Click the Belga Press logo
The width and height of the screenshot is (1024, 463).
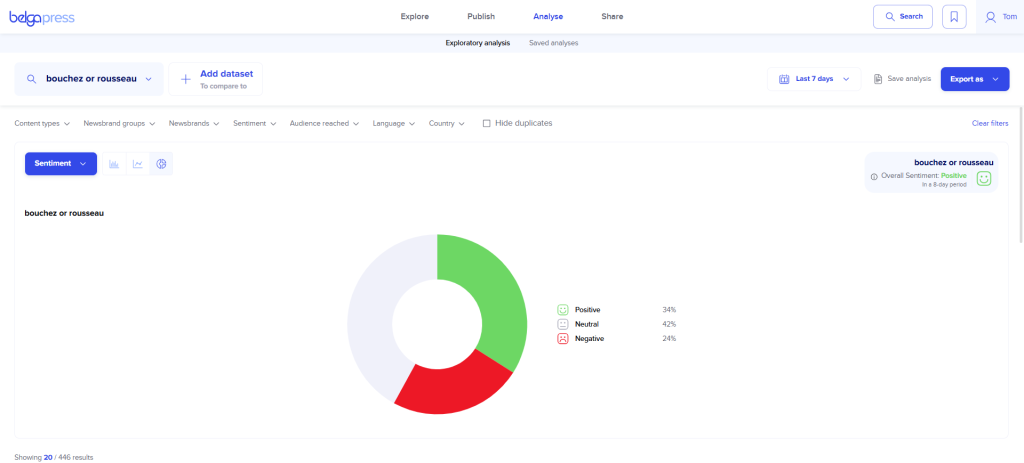[42, 17]
